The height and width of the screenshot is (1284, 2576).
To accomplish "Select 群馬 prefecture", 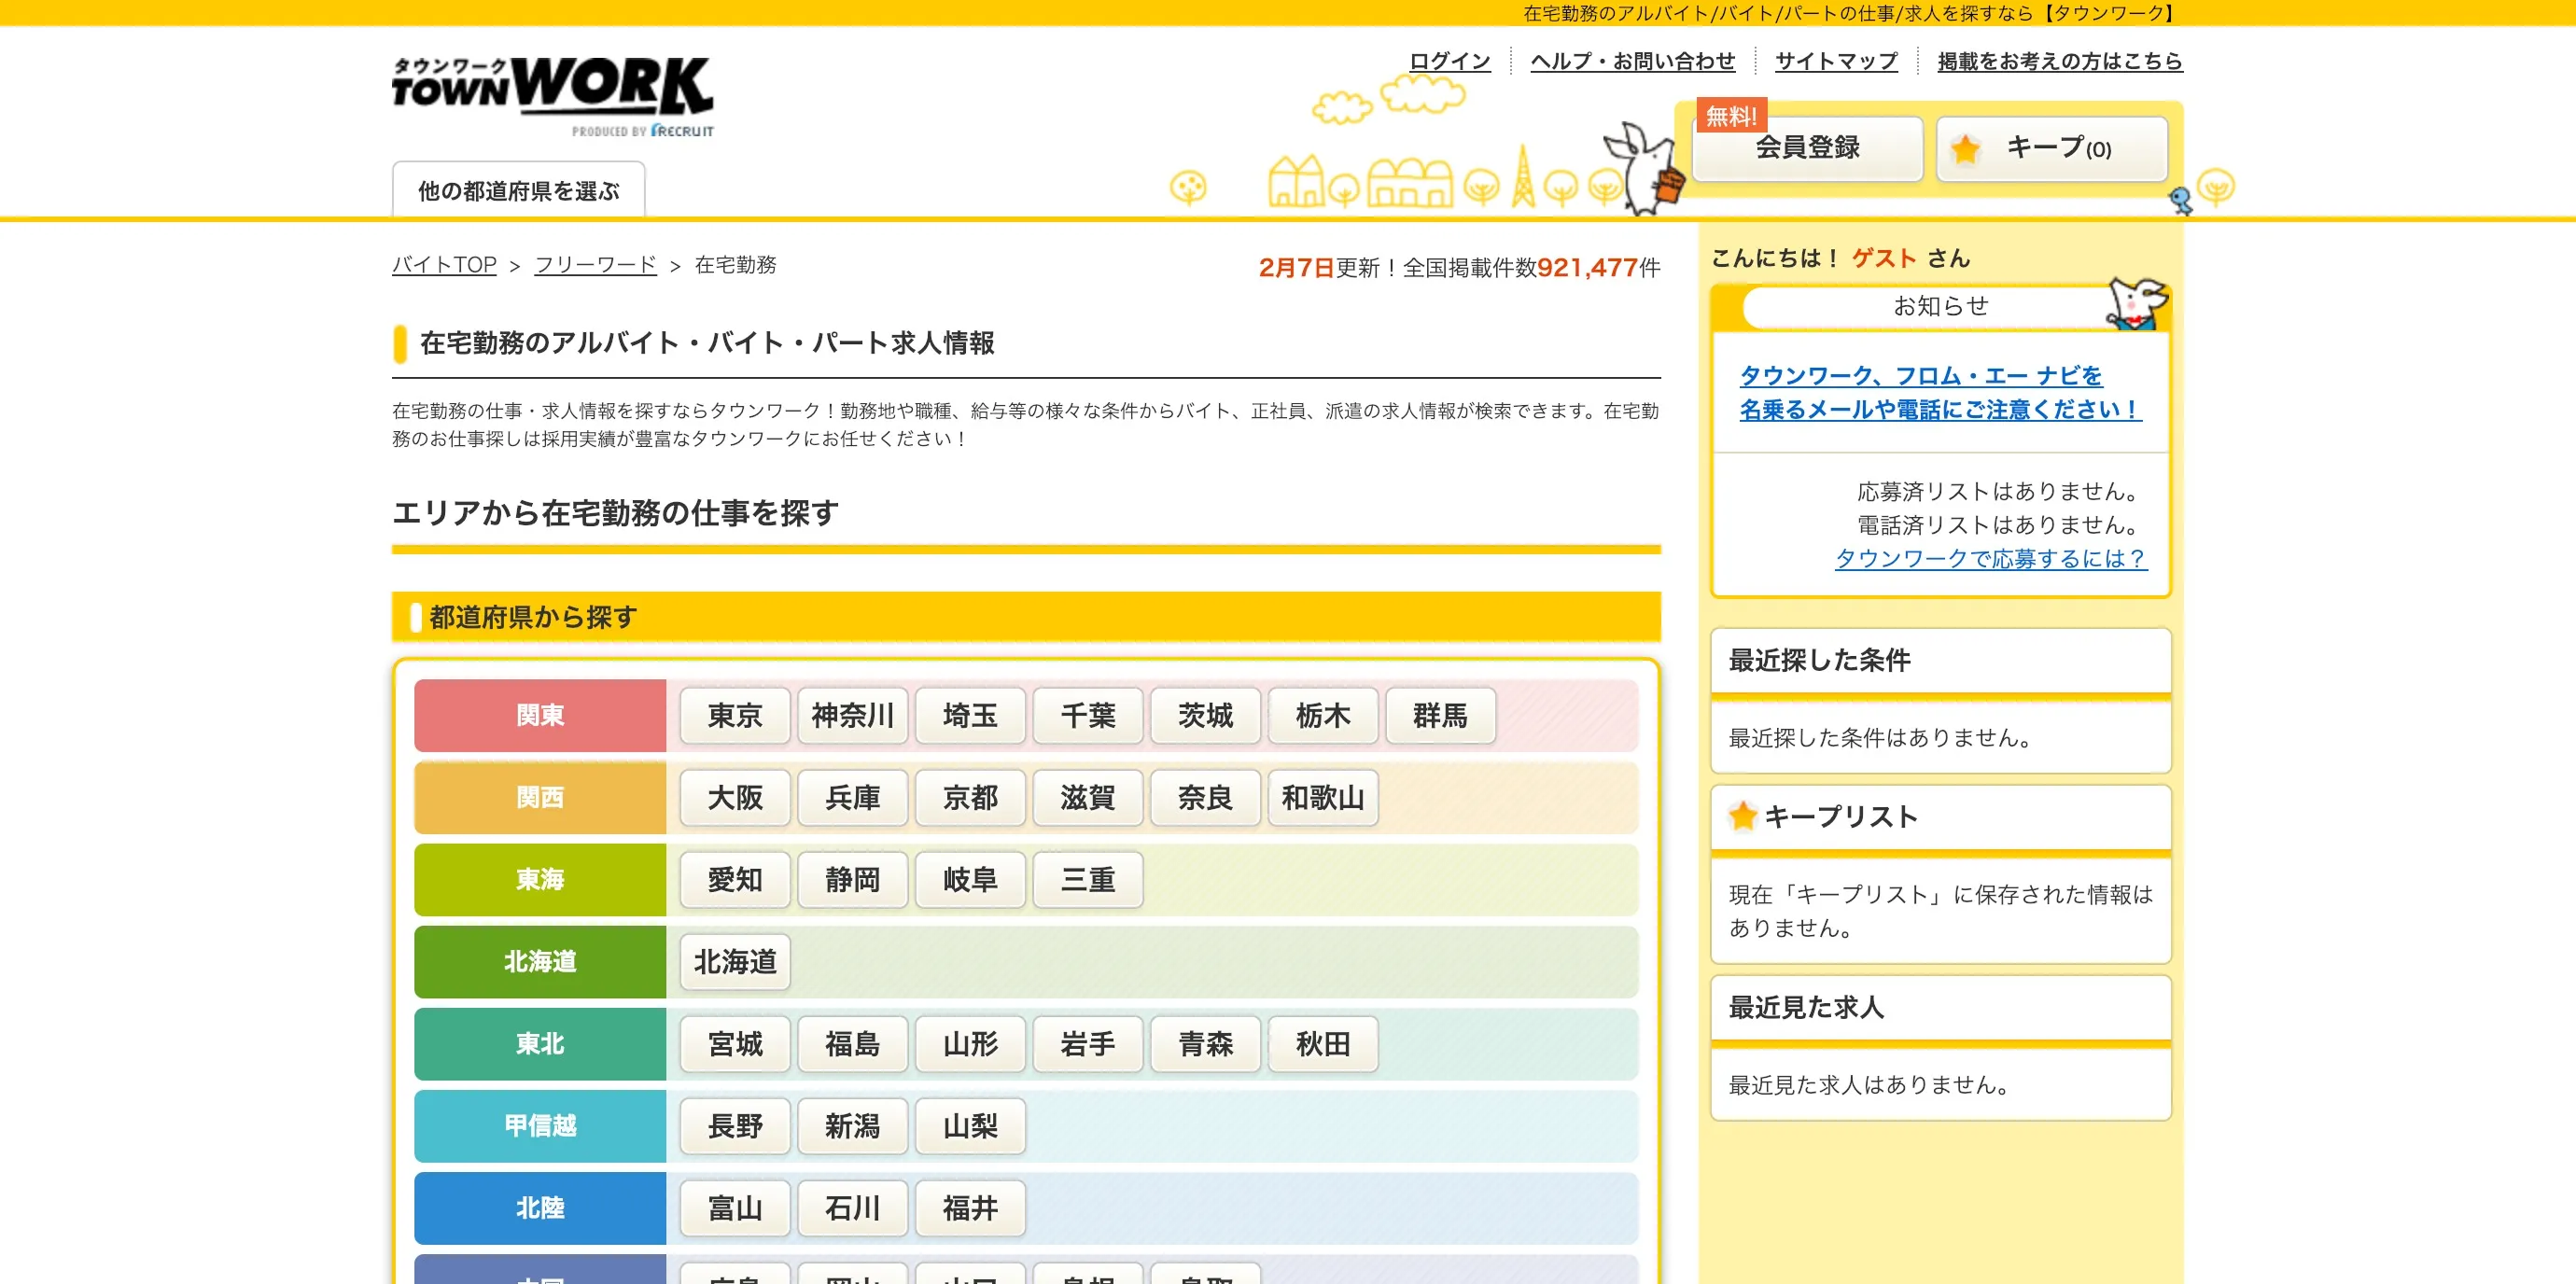I will (x=1440, y=715).
